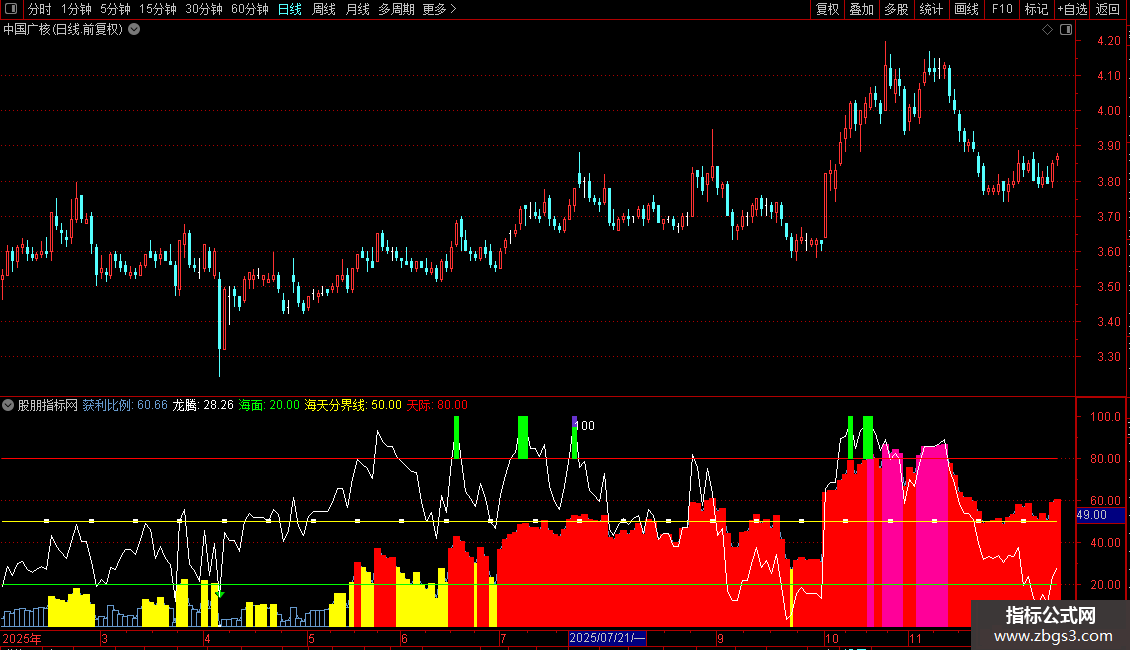Switch to the 月线 monthly chart
Screen dimensions: 1130x650
(x=357, y=9)
